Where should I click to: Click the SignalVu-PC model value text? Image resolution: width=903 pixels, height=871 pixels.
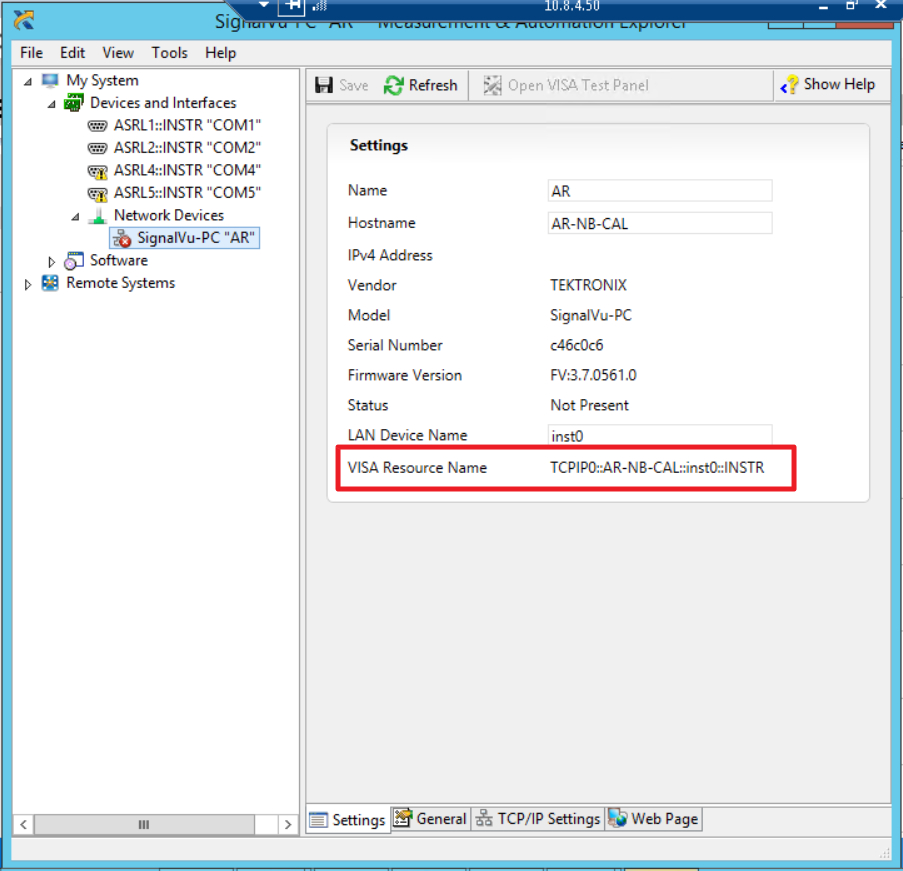pyautogui.click(x=590, y=316)
